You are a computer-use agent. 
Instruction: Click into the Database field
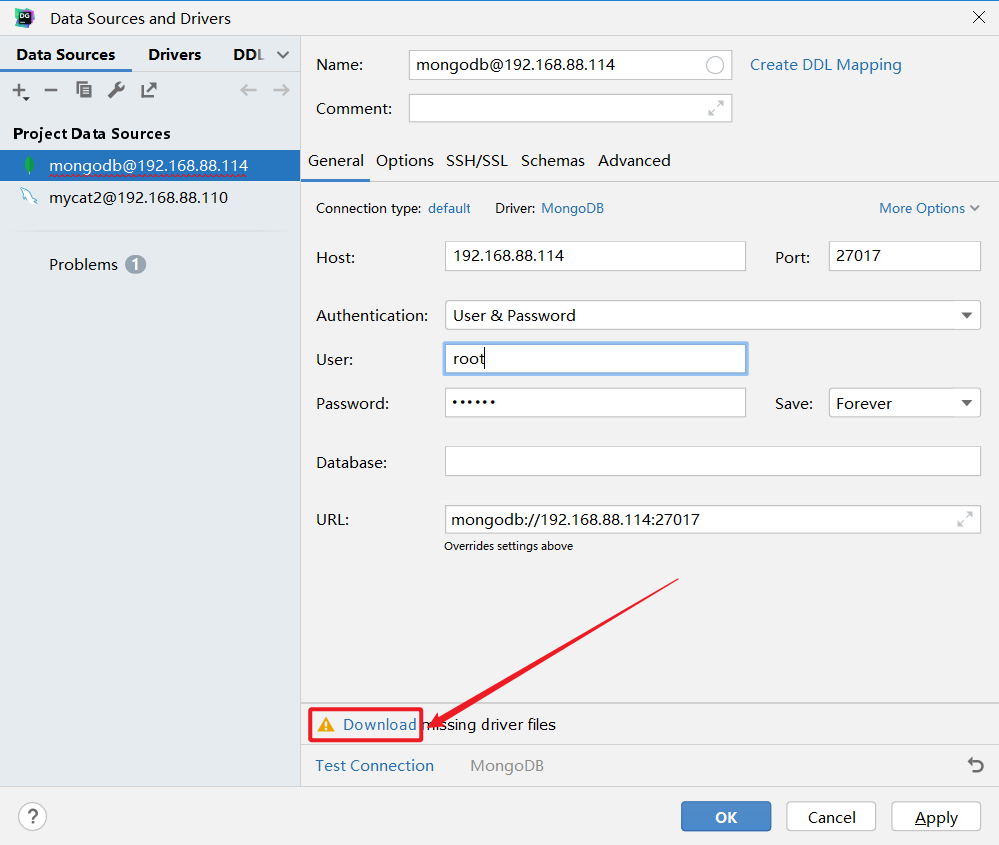pyautogui.click(x=712, y=461)
